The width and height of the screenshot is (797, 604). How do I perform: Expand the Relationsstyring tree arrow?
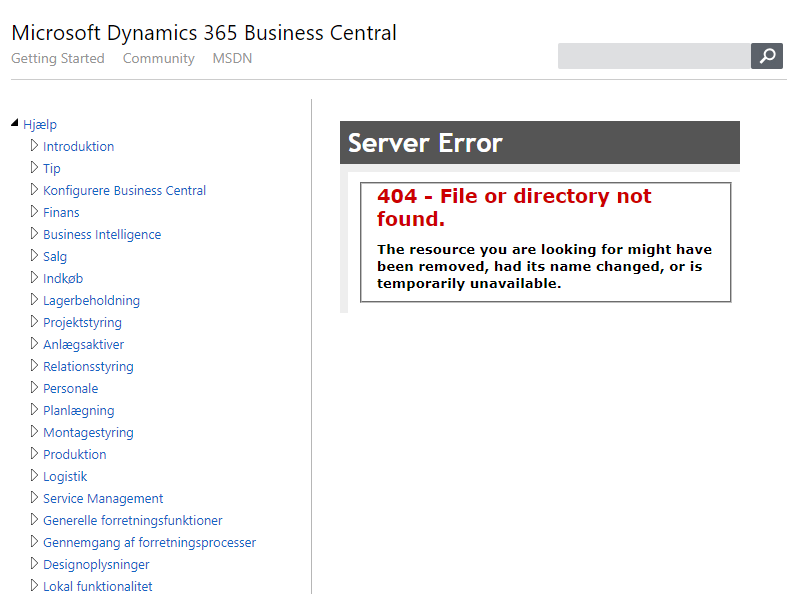pyautogui.click(x=34, y=365)
